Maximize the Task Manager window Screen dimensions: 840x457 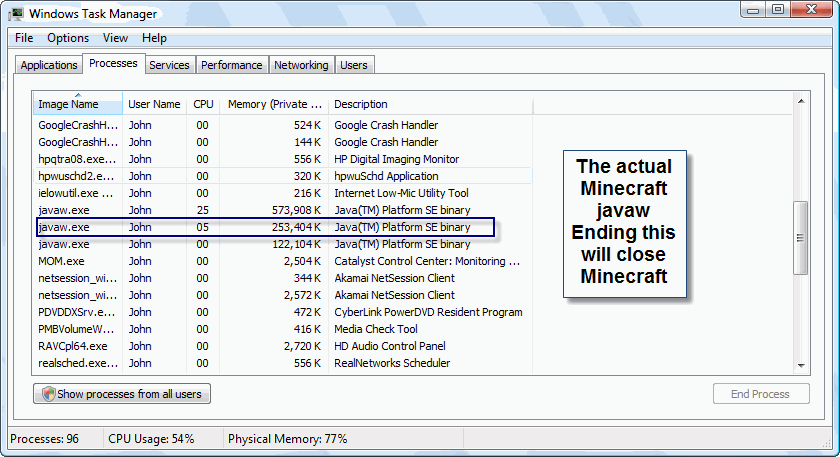778,10
